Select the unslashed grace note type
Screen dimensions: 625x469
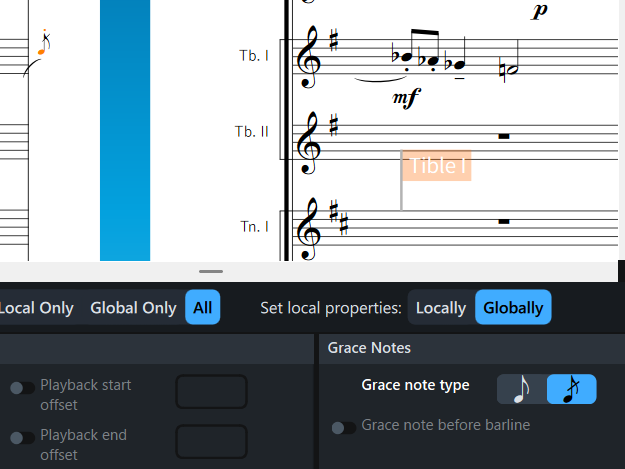(x=521, y=389)
